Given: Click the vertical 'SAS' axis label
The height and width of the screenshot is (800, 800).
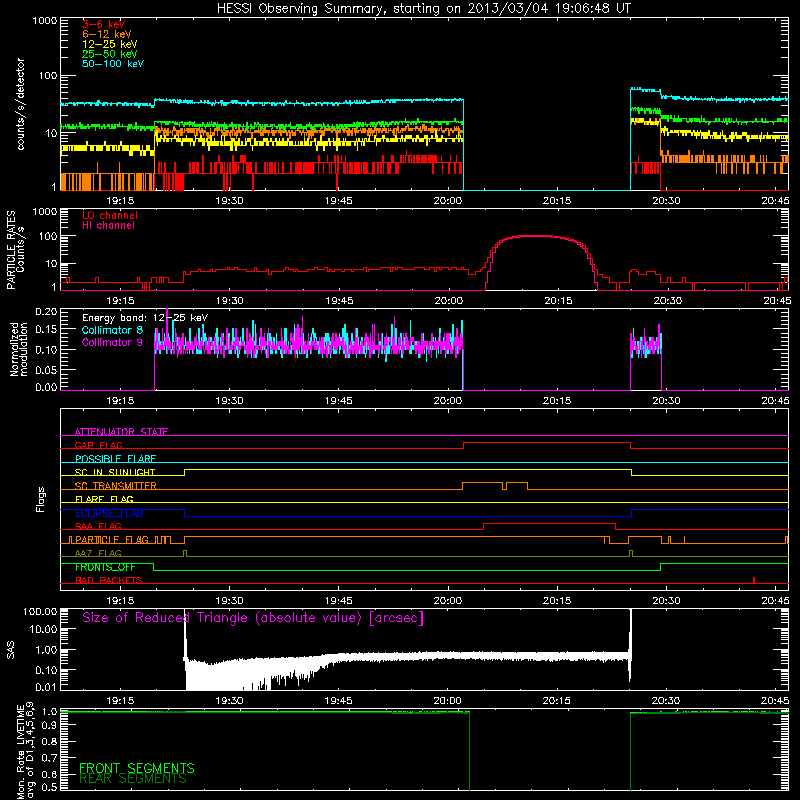Looking at the screenshot, I should [x=11, y=649].
